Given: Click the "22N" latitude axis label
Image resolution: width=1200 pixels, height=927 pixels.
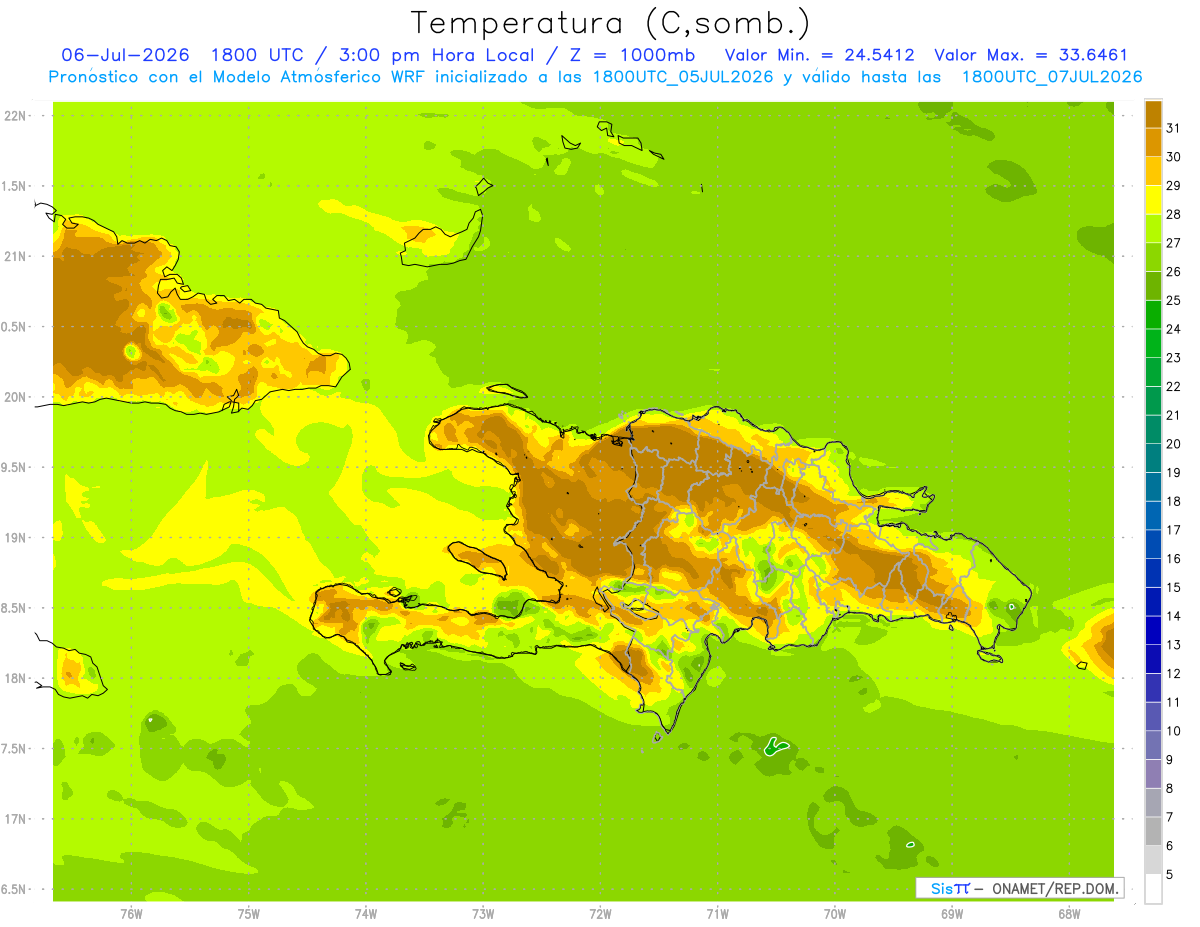Looking at the screenshot, I should tap(15, 116).
